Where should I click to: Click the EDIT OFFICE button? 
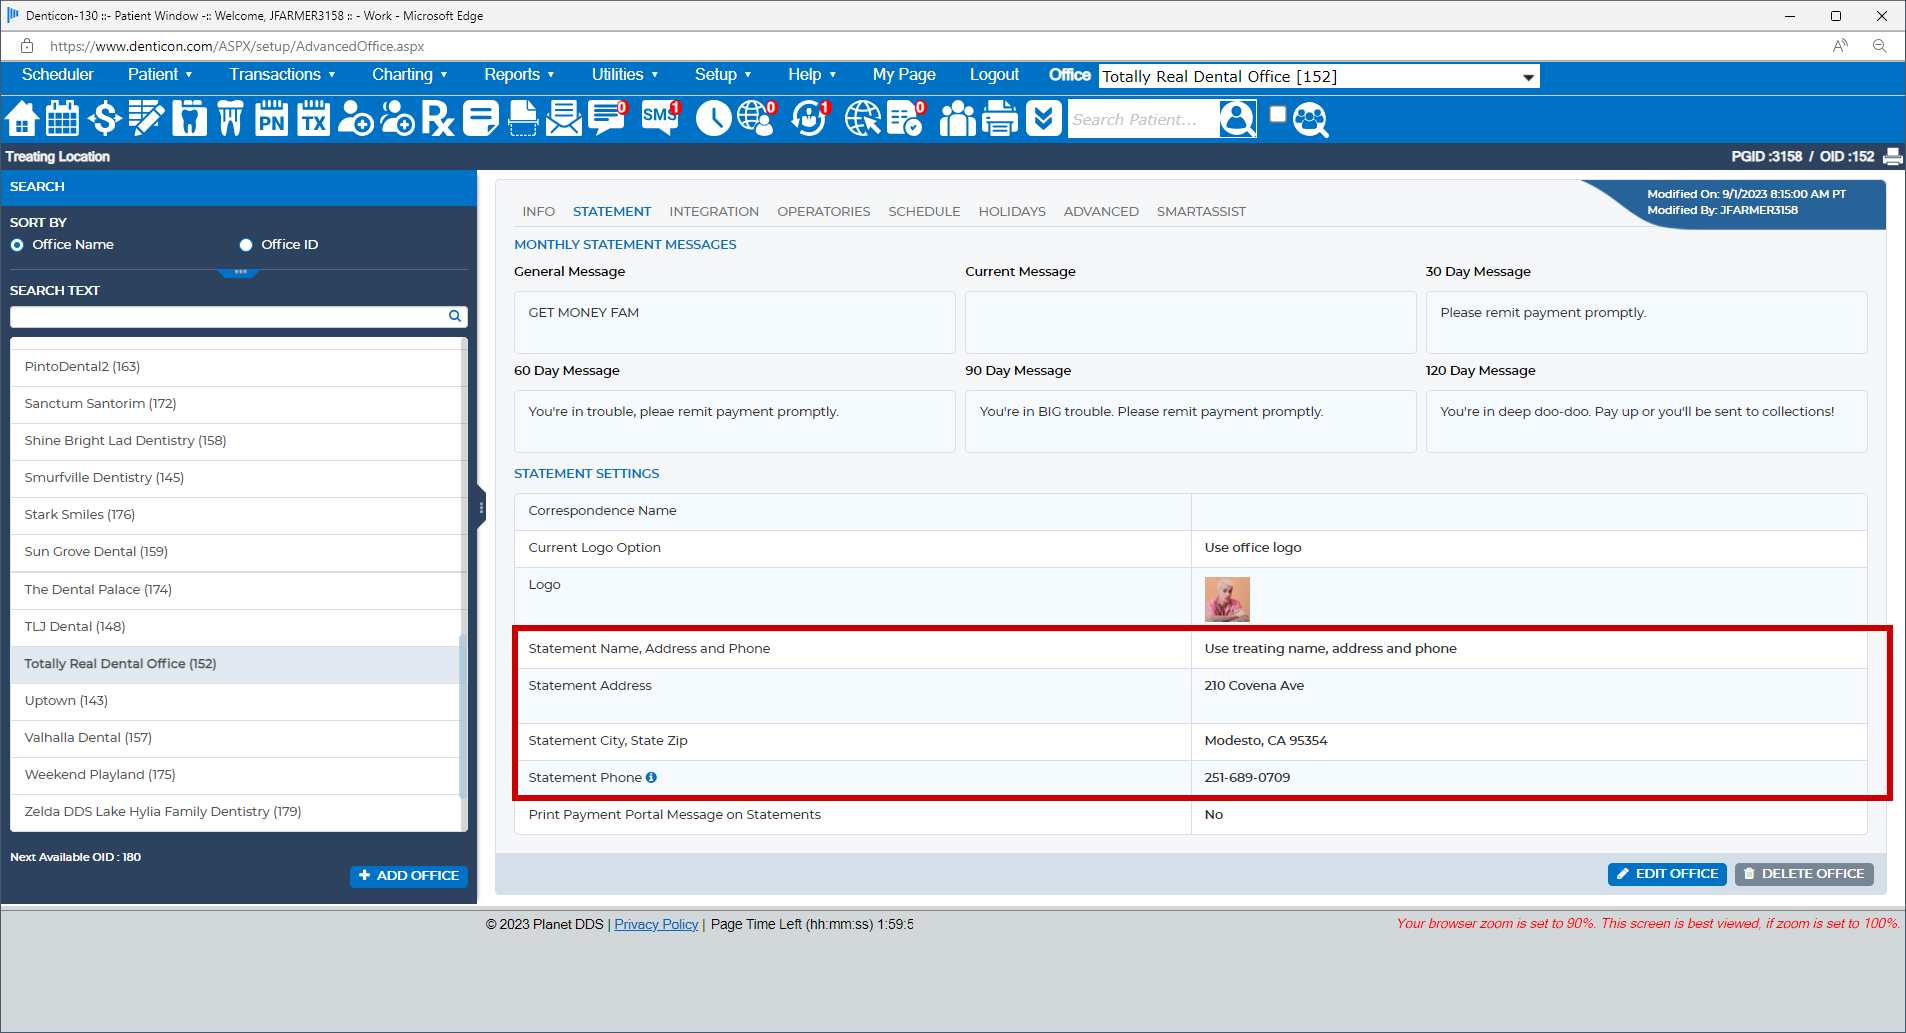(x=1667, y=874)
